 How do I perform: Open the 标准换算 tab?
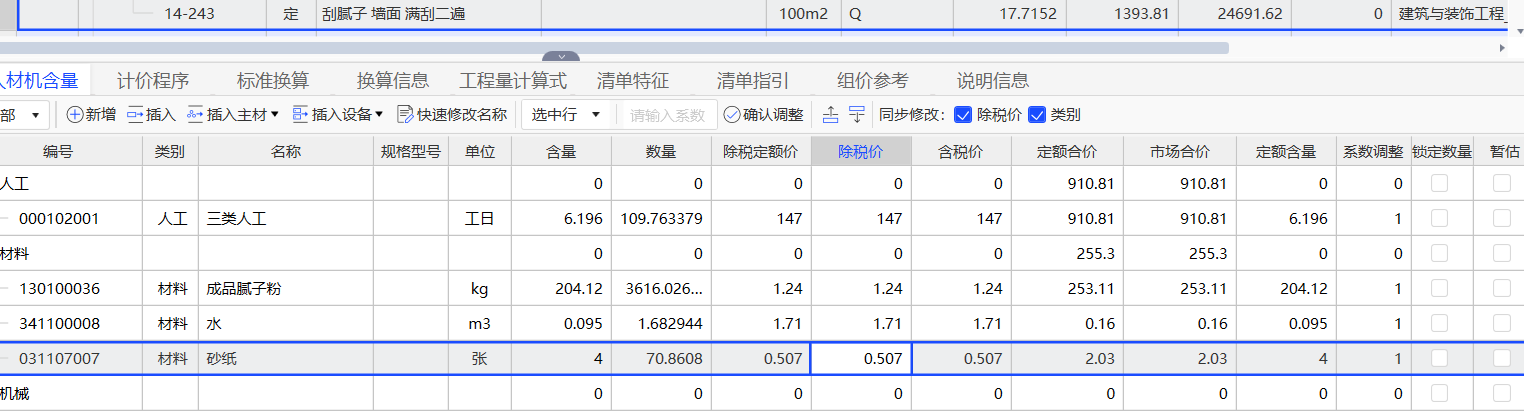click(273, 81)
